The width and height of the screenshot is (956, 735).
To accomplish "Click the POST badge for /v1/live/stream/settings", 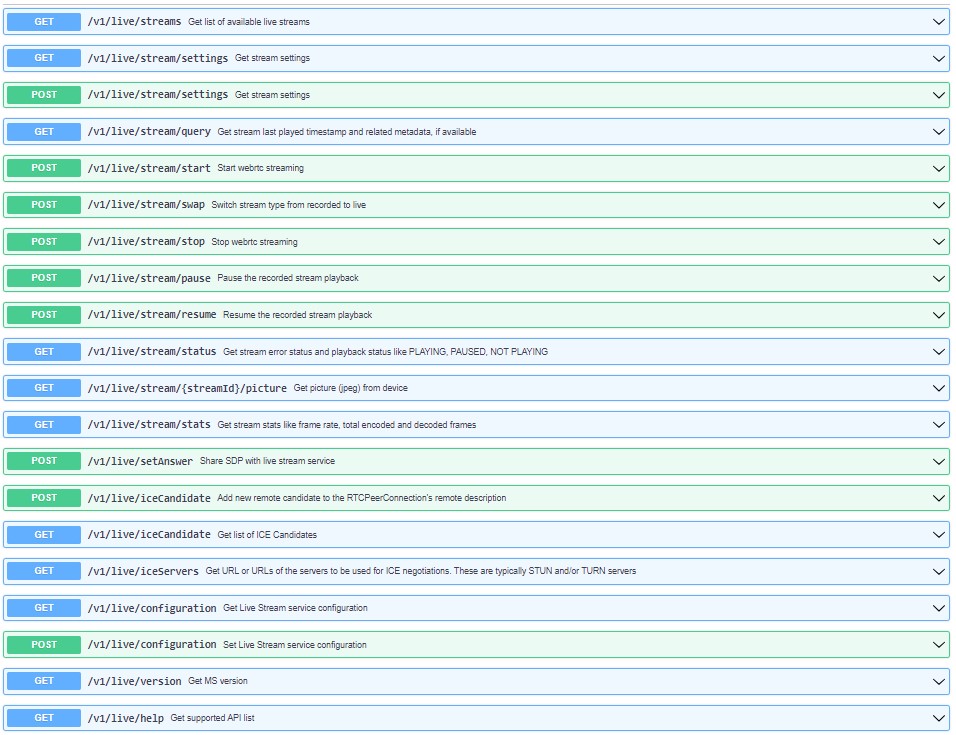I will click(44, 95).
